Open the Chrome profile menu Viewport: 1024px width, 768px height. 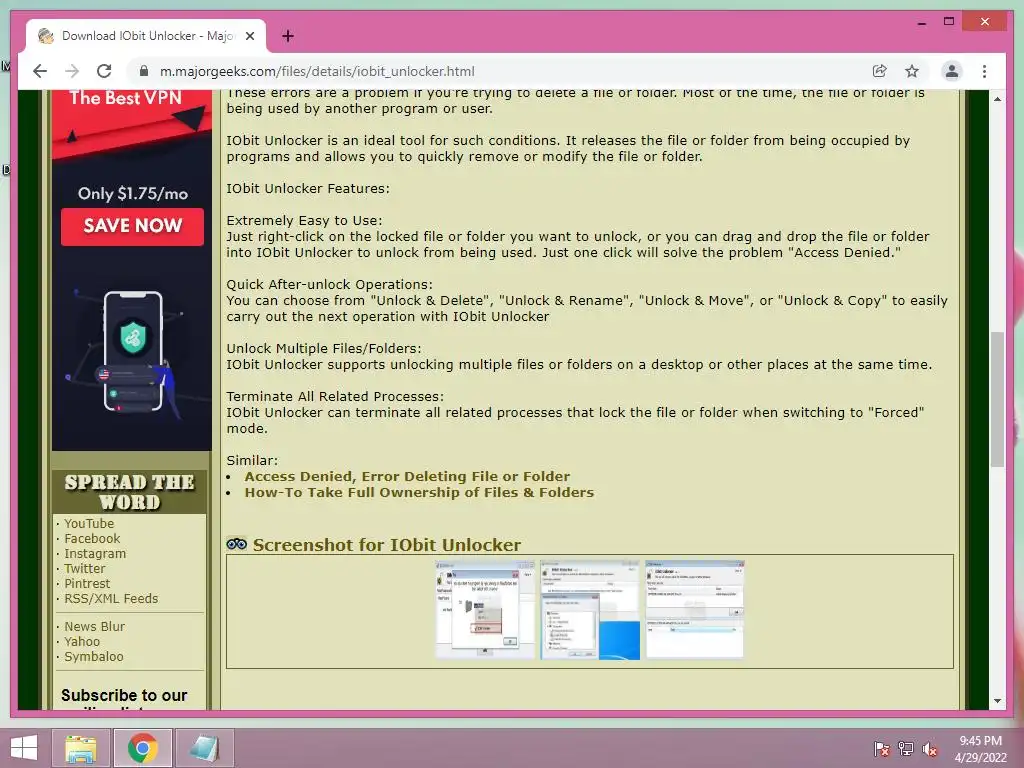952,71
